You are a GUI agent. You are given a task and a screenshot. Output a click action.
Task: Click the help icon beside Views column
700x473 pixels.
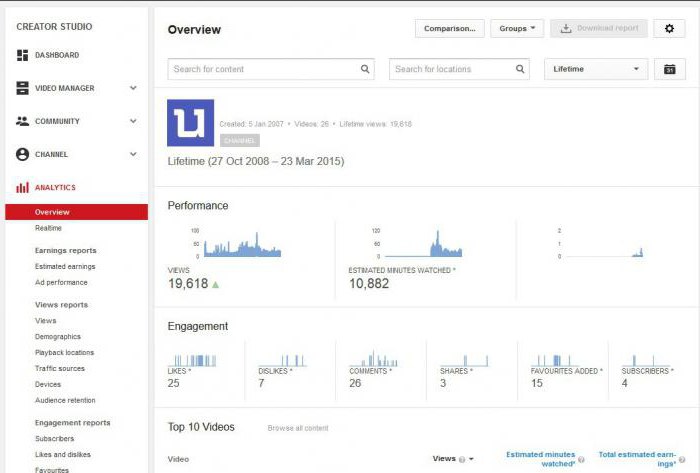(x=462, y=459)
